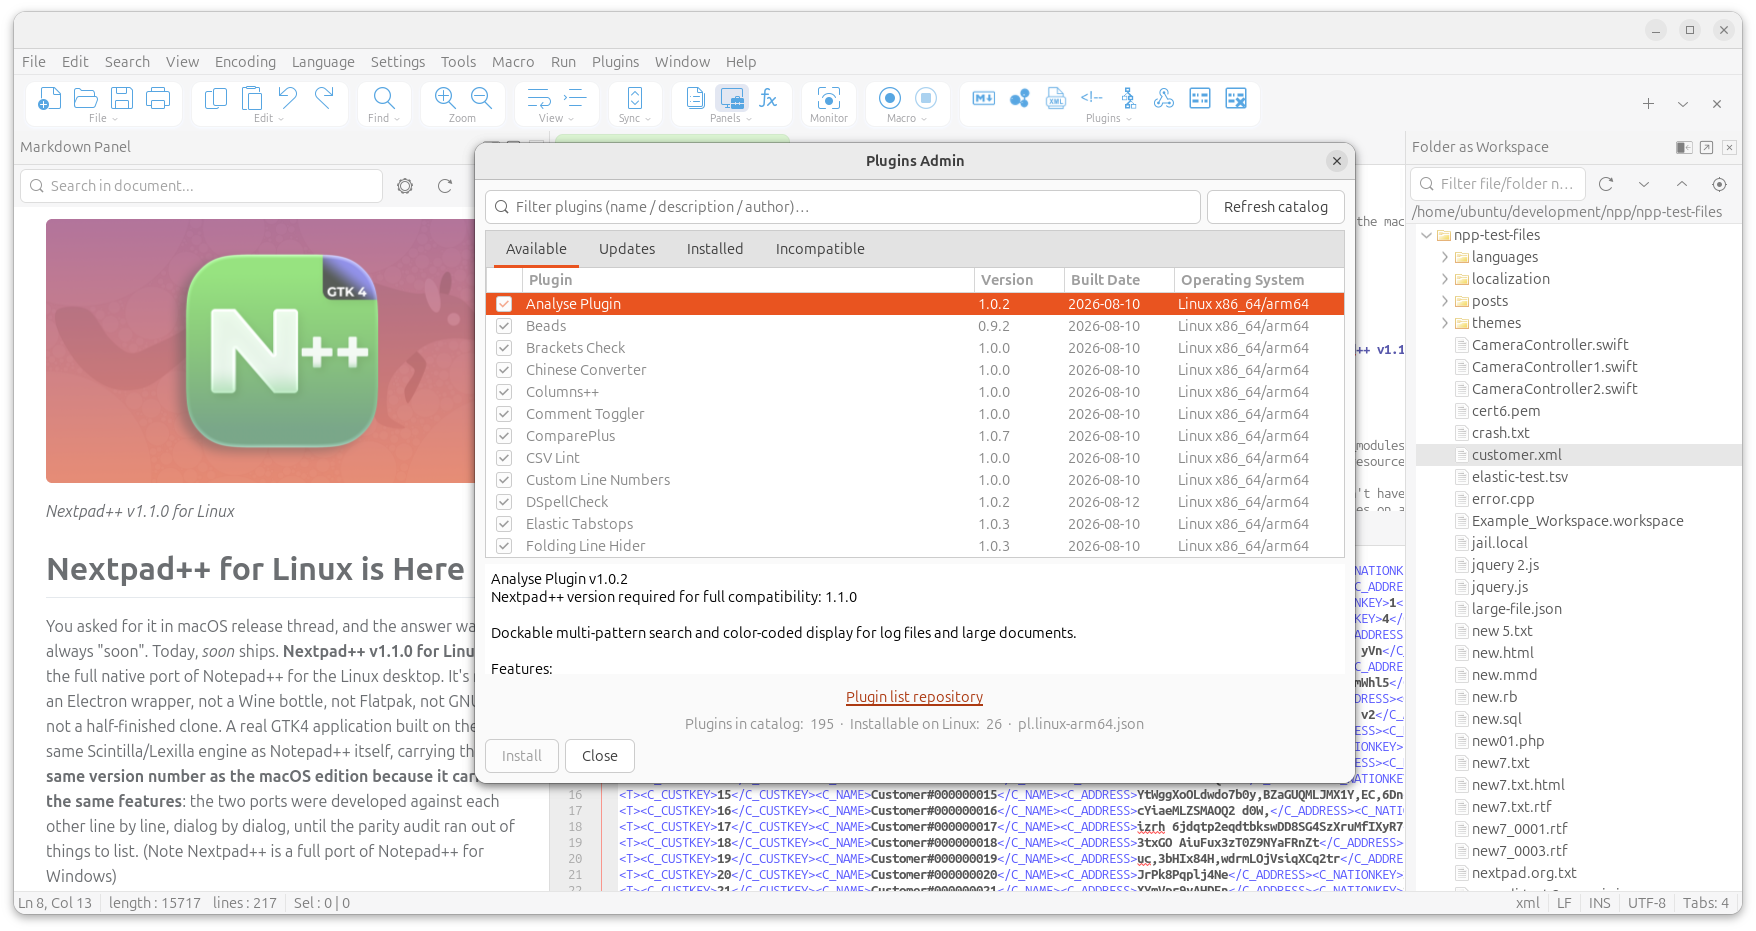The image size is (1756, 931).
Task: Switch to the Incompatible tab
Action: 820,249
